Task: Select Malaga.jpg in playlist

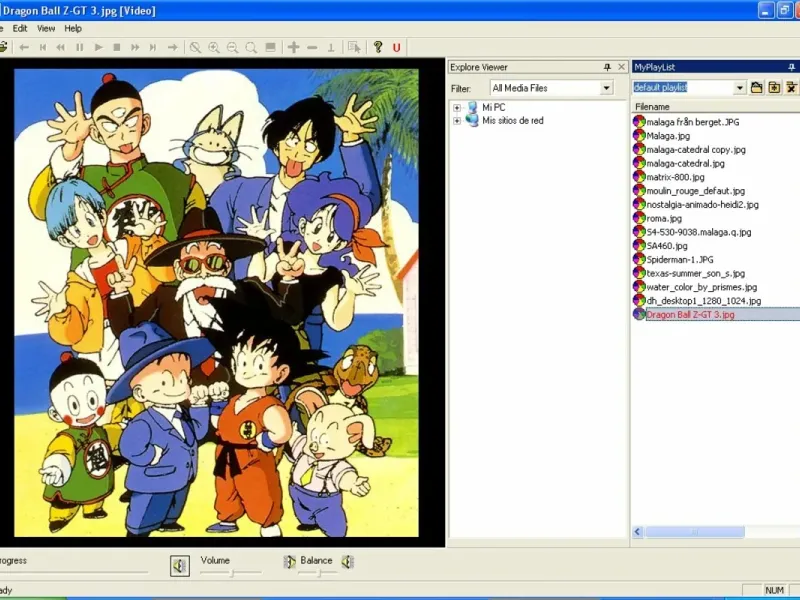Action: 668,136
